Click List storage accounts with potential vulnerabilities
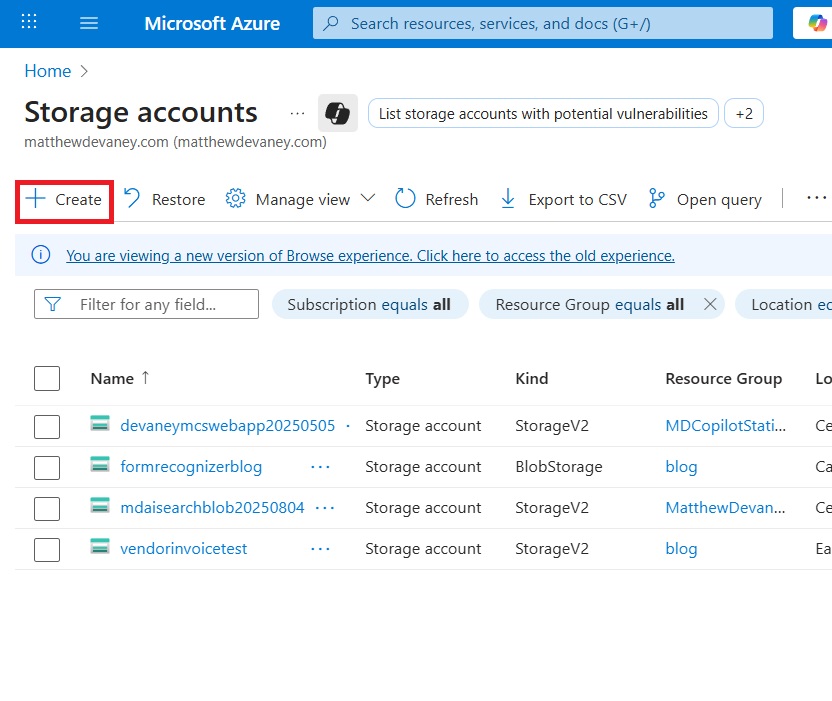 543,113
